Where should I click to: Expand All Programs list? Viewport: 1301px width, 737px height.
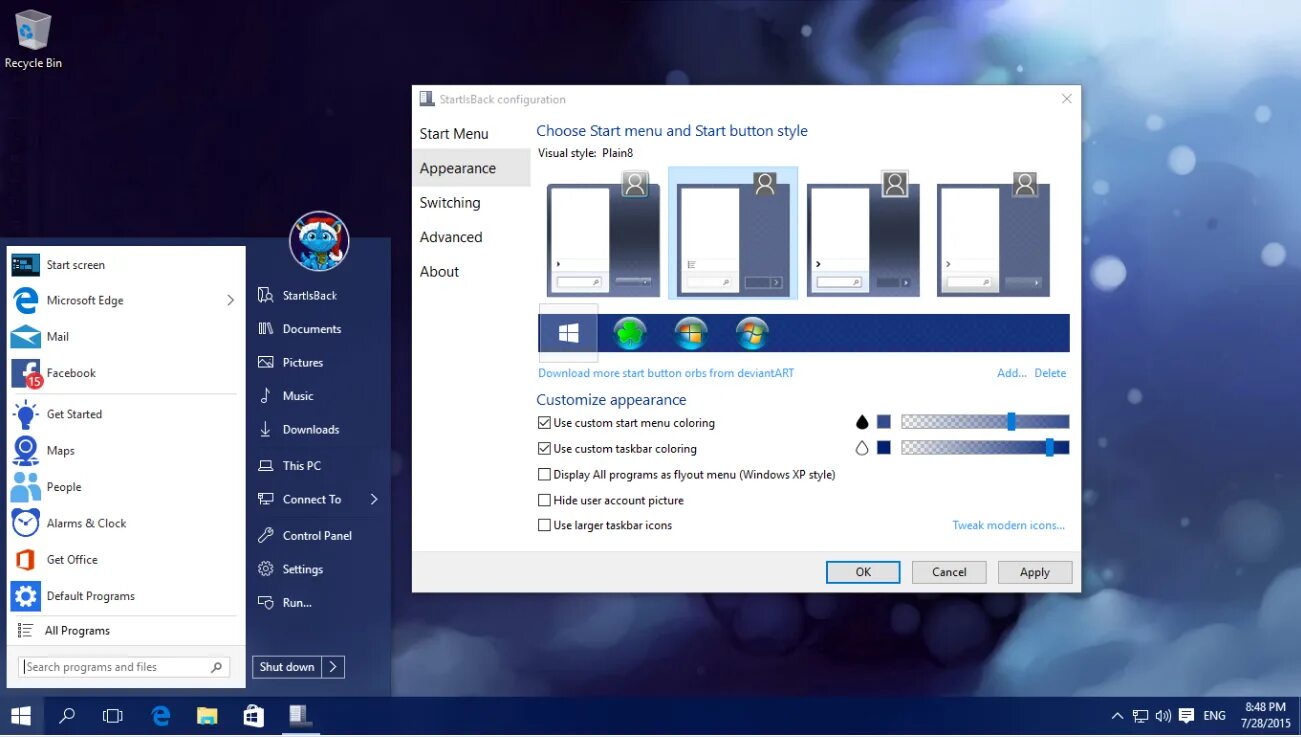(x=125, y=631)
